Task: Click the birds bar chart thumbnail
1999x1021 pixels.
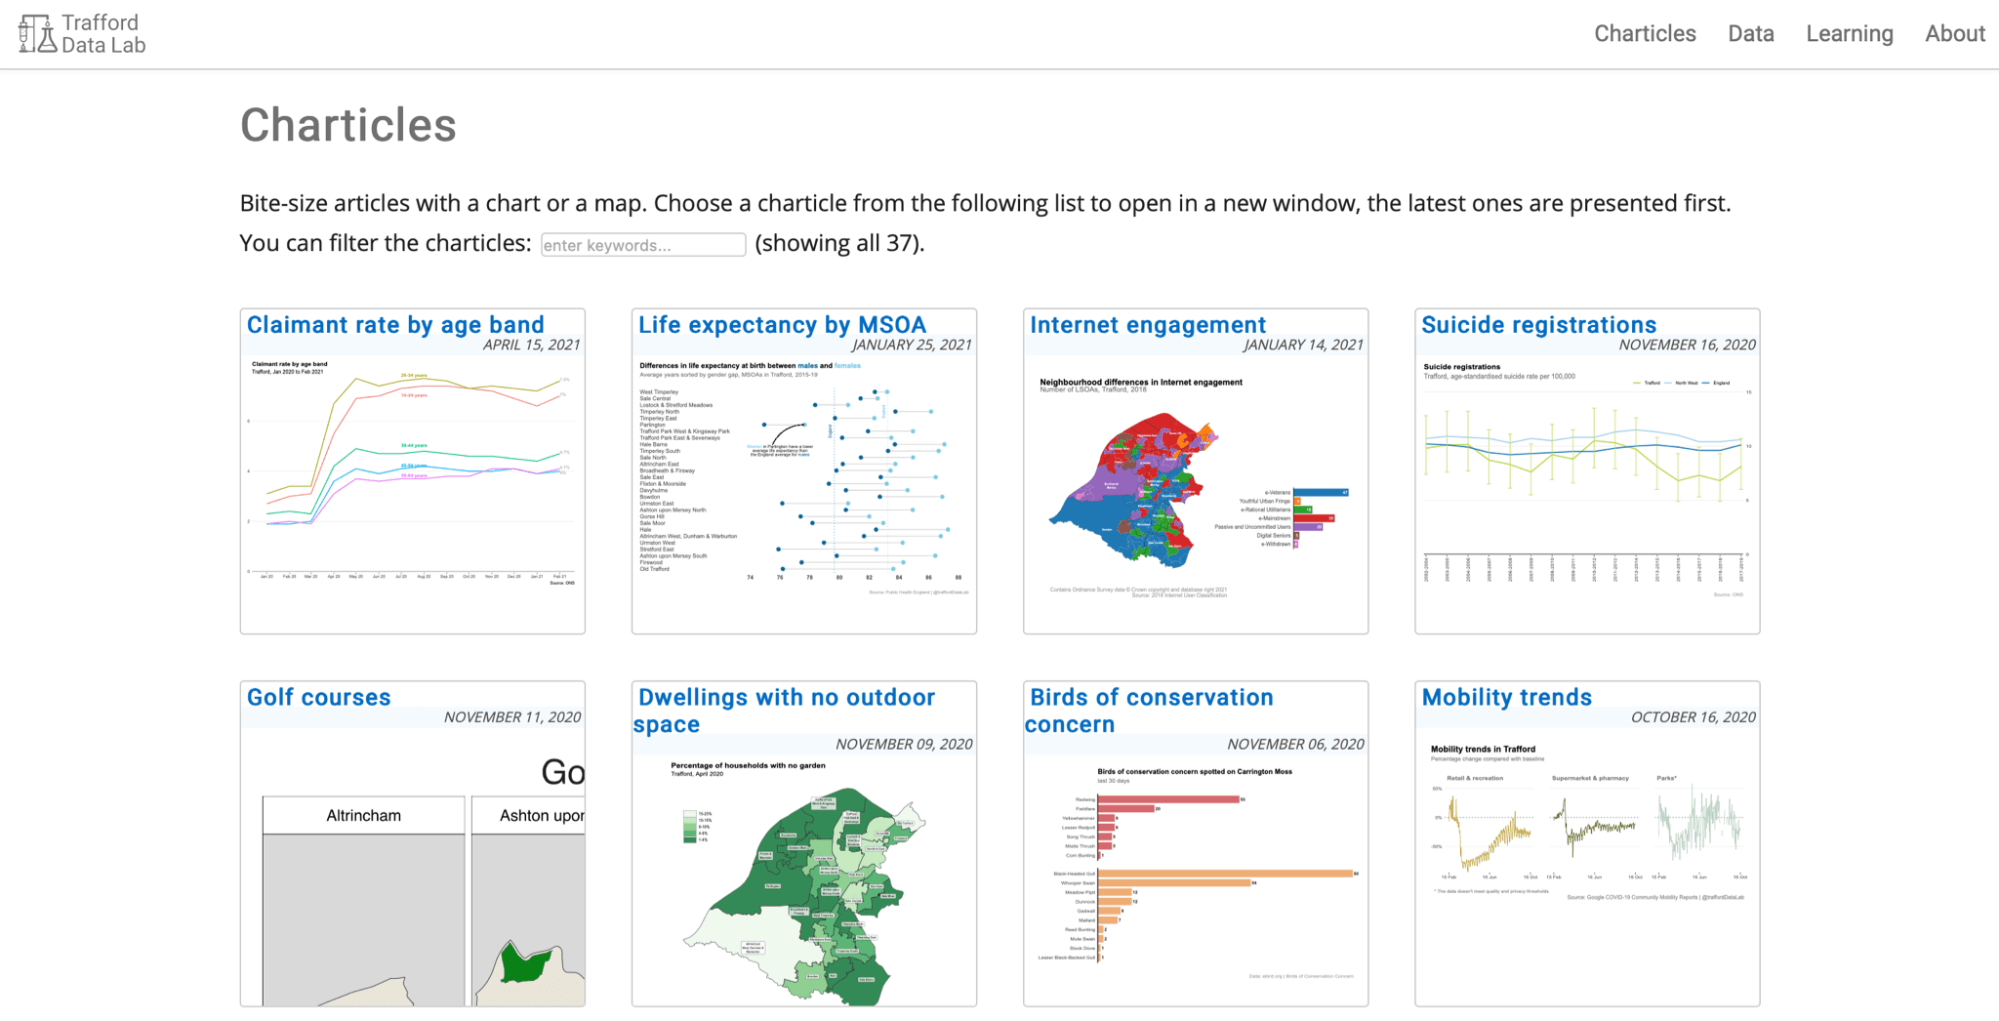Action: (1196, 873)
